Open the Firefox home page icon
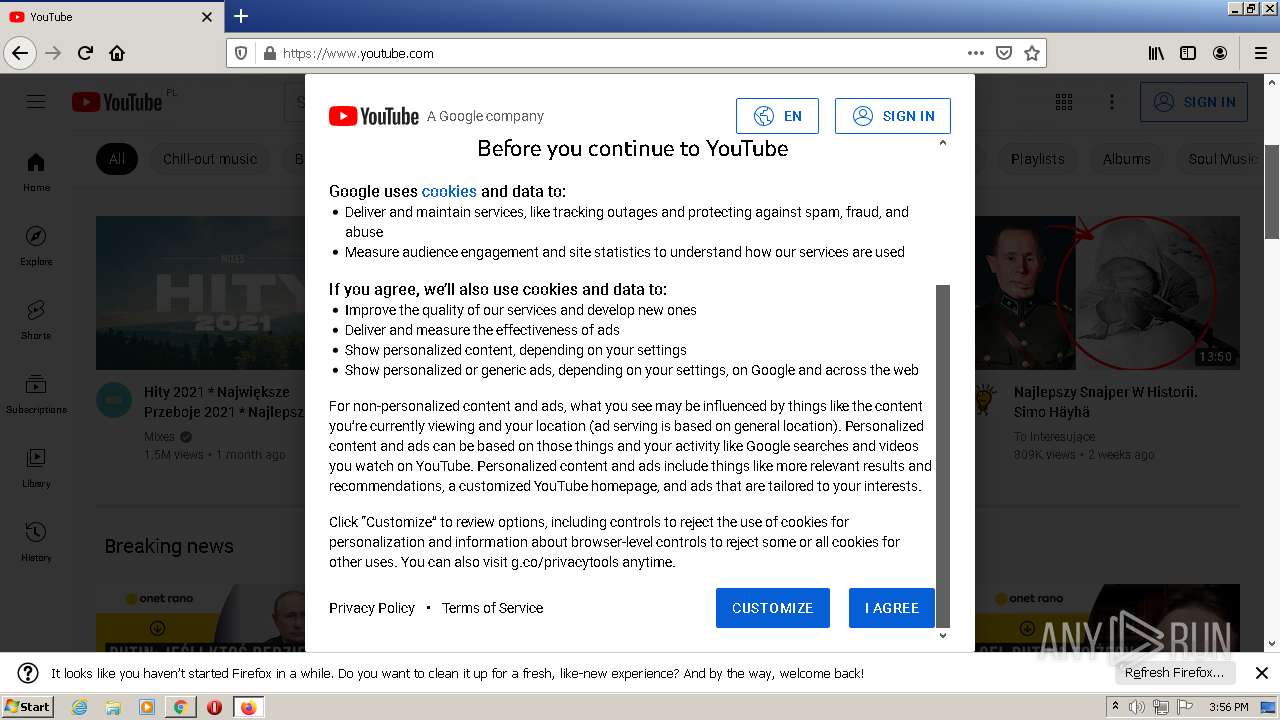The height and width of the screenshot is (720, 1280). 117,53
